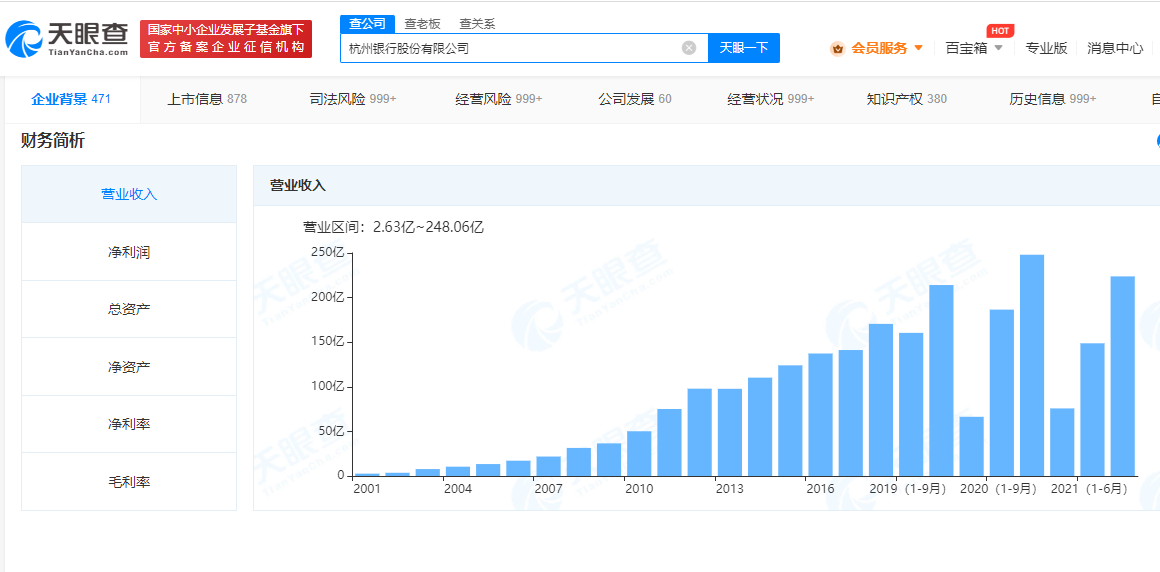Click the 2001 x-axis label

click(367, 489)
